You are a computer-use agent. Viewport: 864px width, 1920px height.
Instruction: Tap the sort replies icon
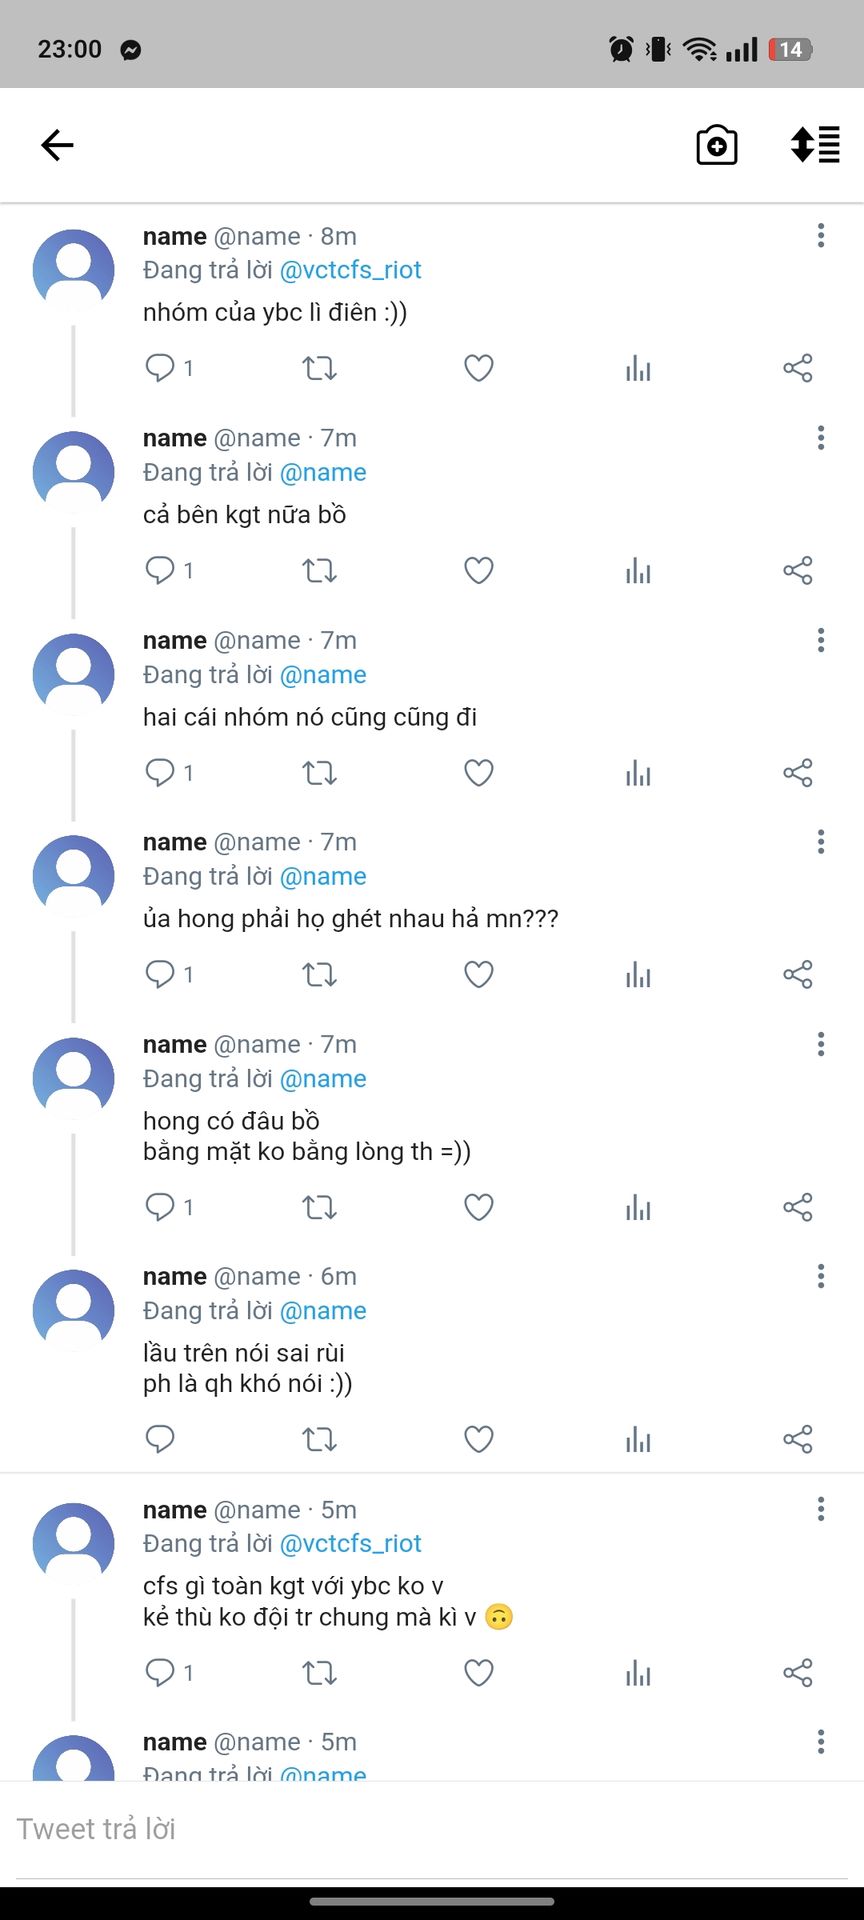[x=815, y=145]
